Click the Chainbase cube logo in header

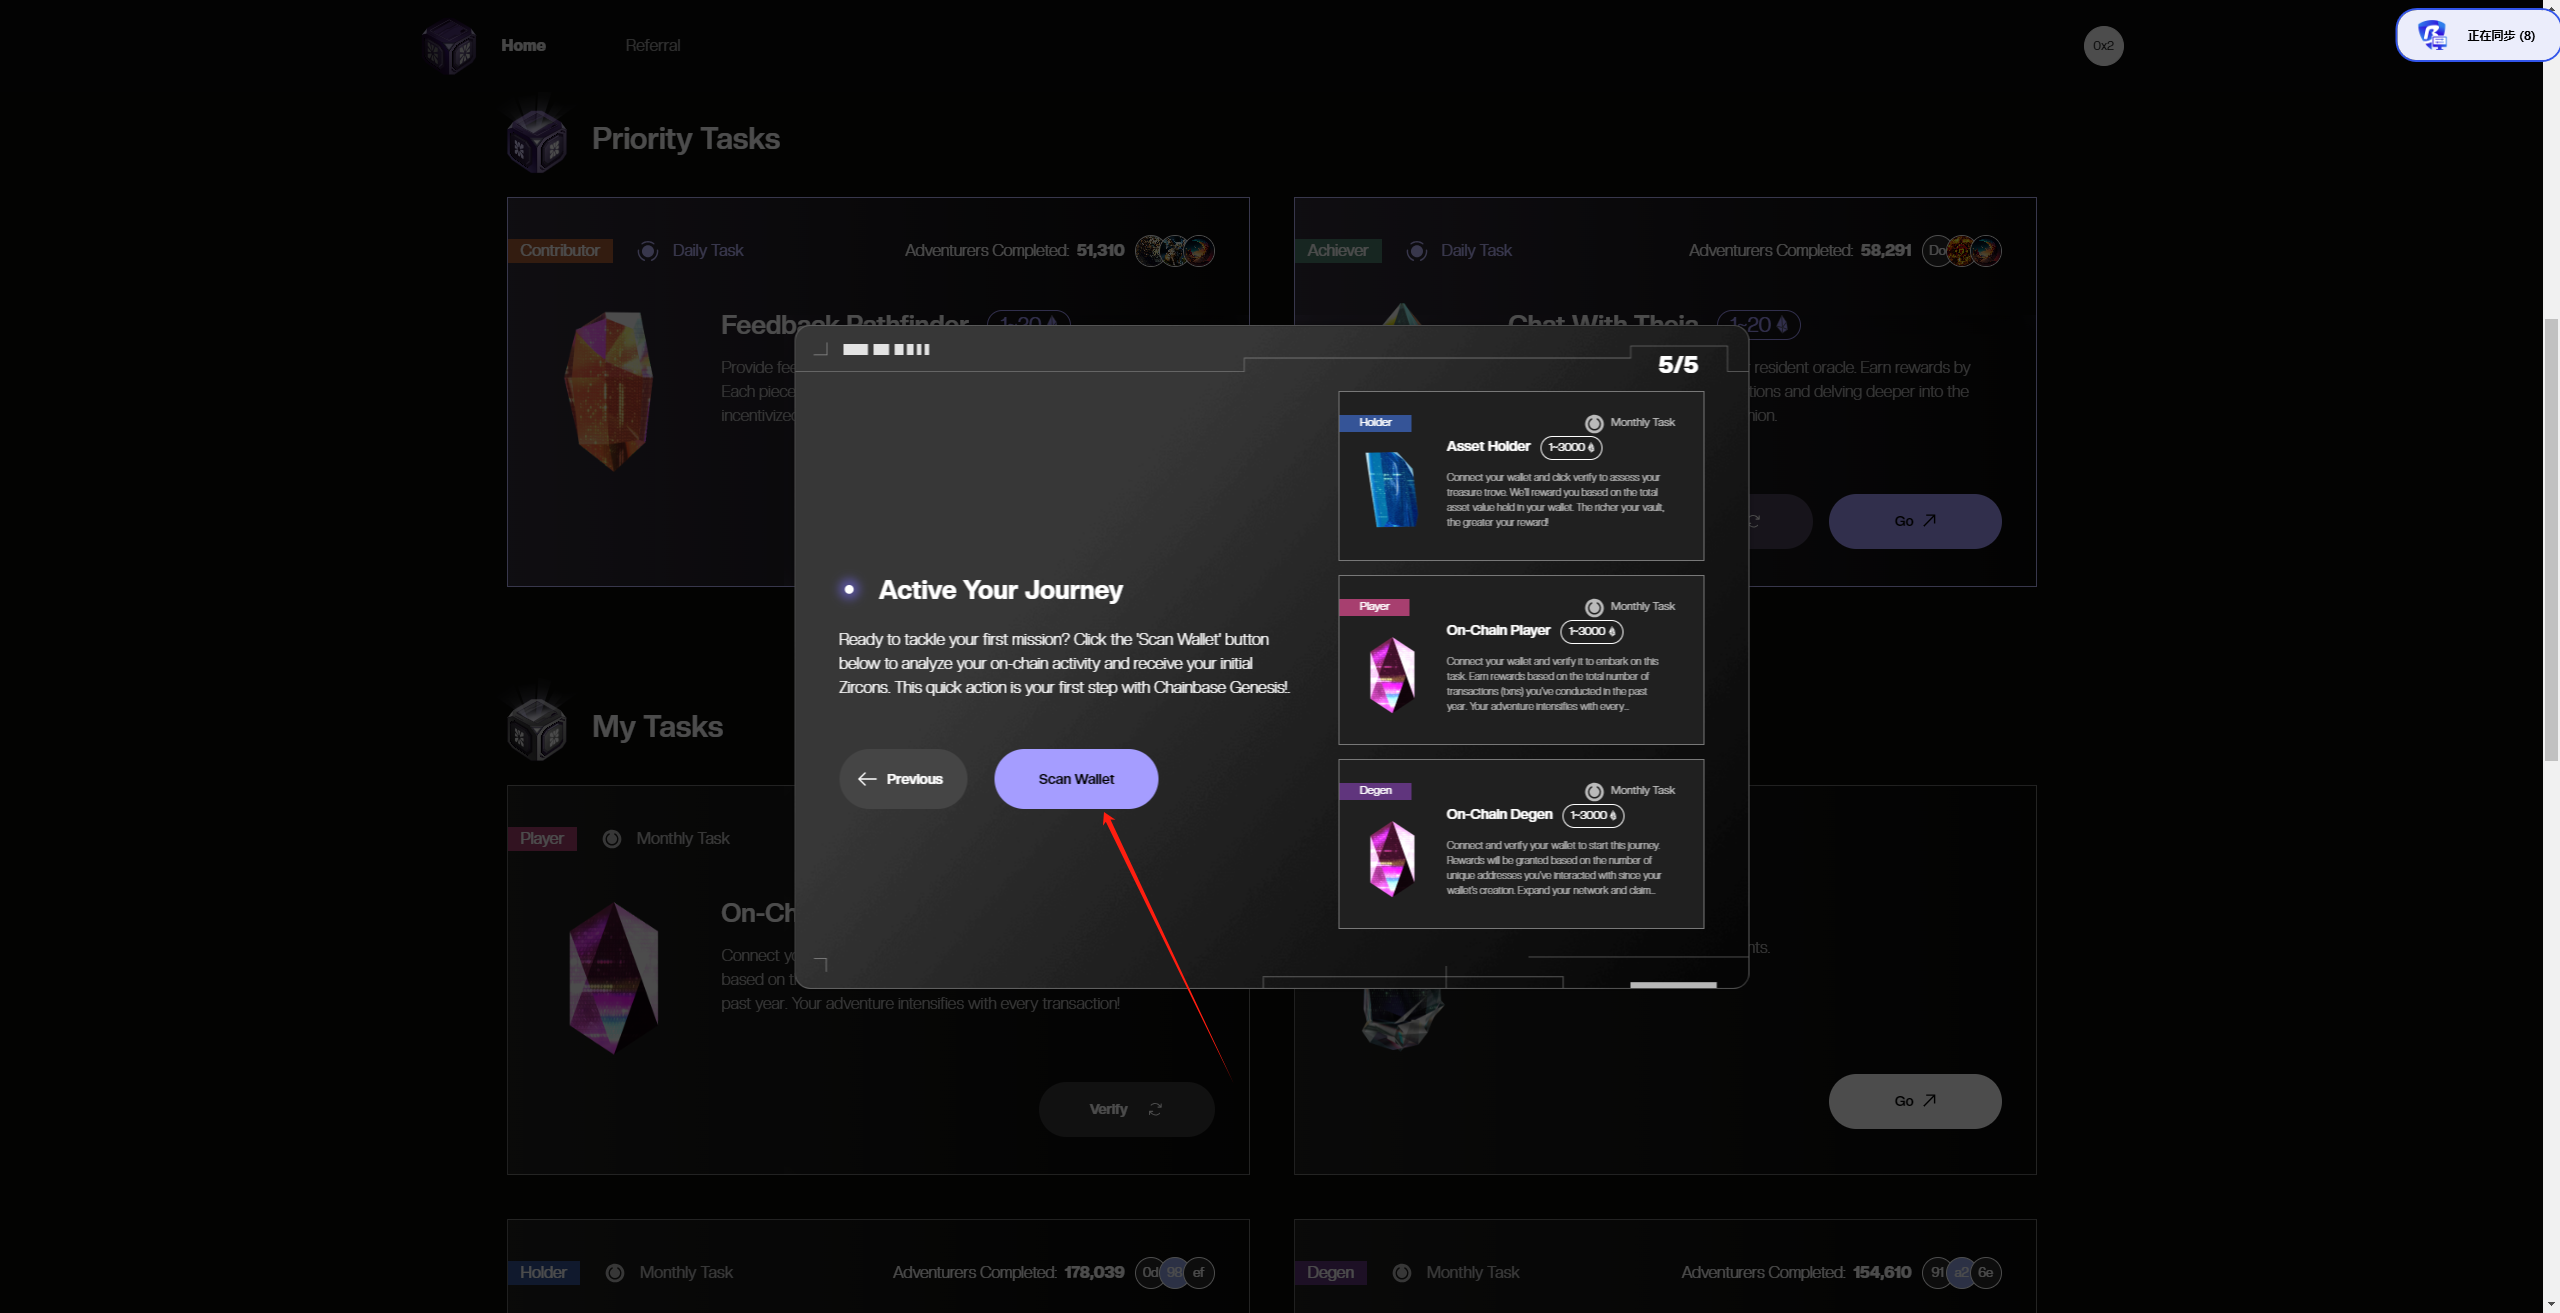point(448,46)
